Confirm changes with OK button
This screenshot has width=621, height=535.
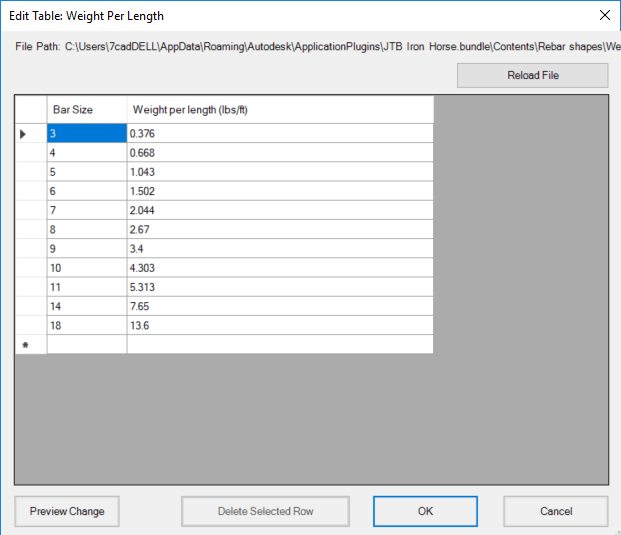pyautogui.click(x=425, y=511)
